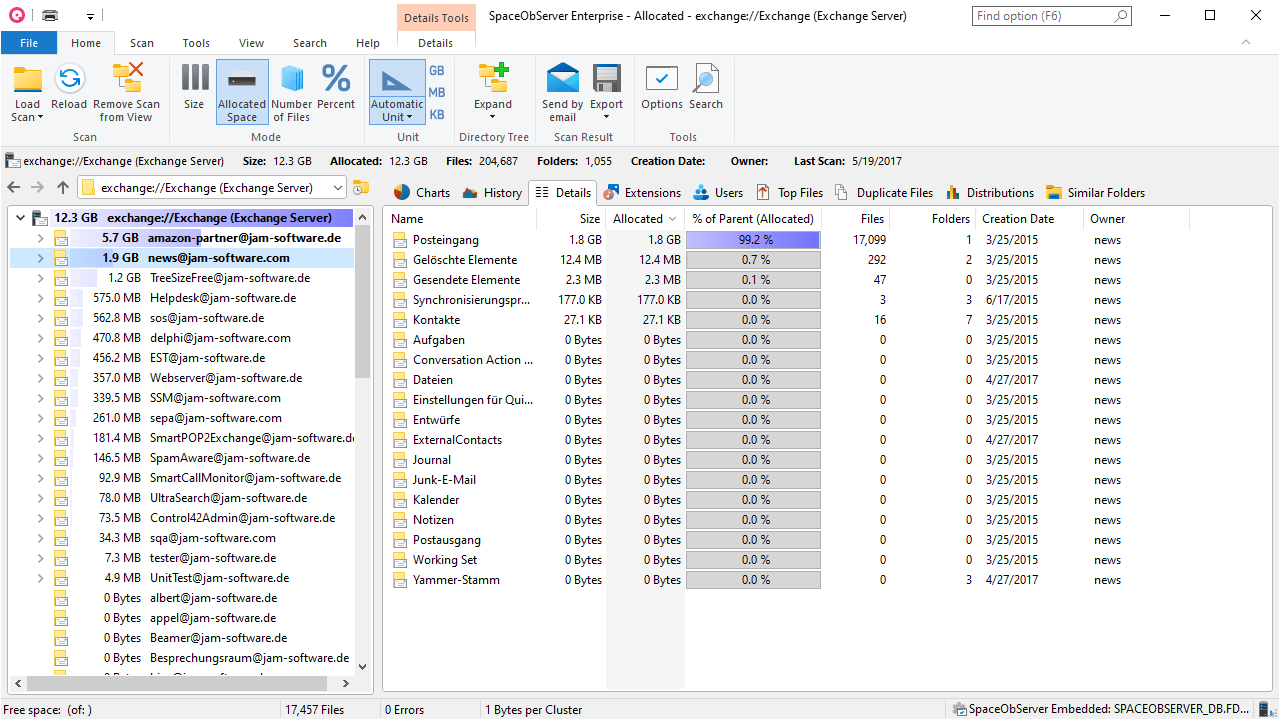Image resolution: width=1280 pixels, height=720 pixels.
Task: Click the folder history icon beside path box
Action: (x=360, y=188)
